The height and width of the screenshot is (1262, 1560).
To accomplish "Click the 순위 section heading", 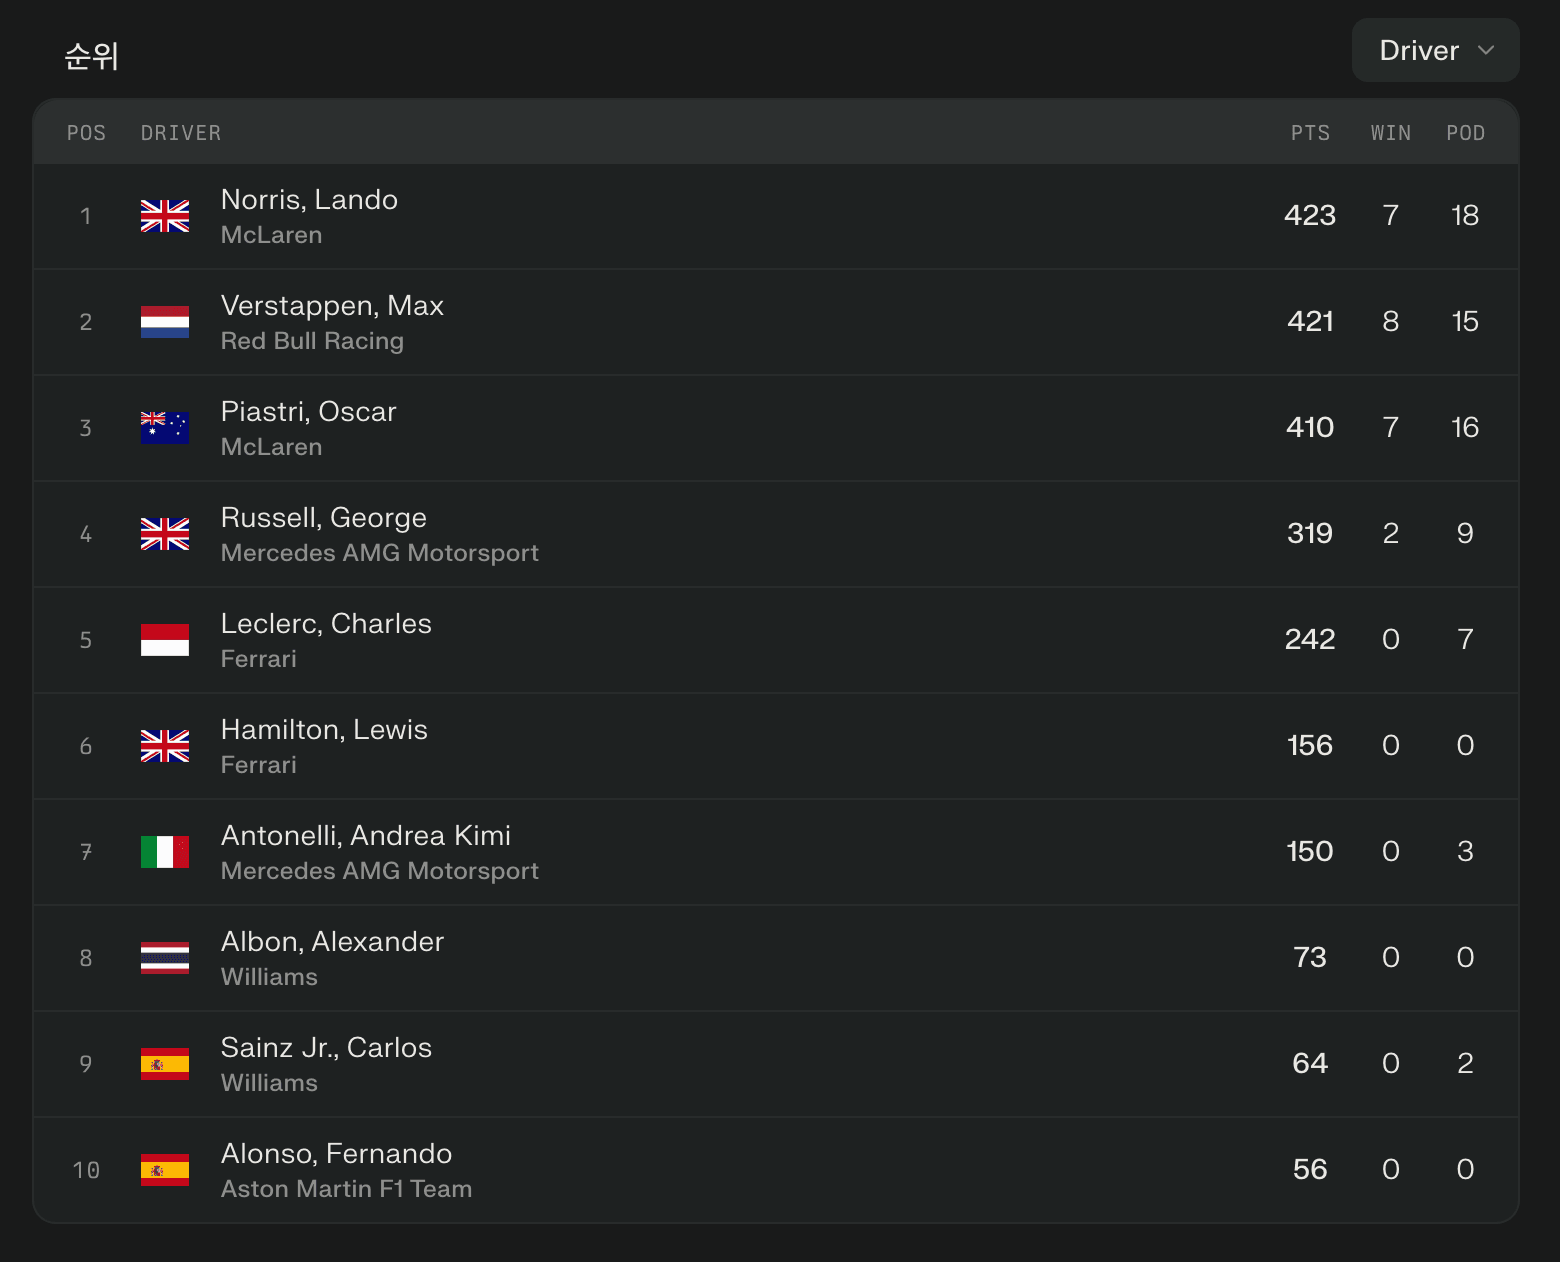I will tap(92, 56).
